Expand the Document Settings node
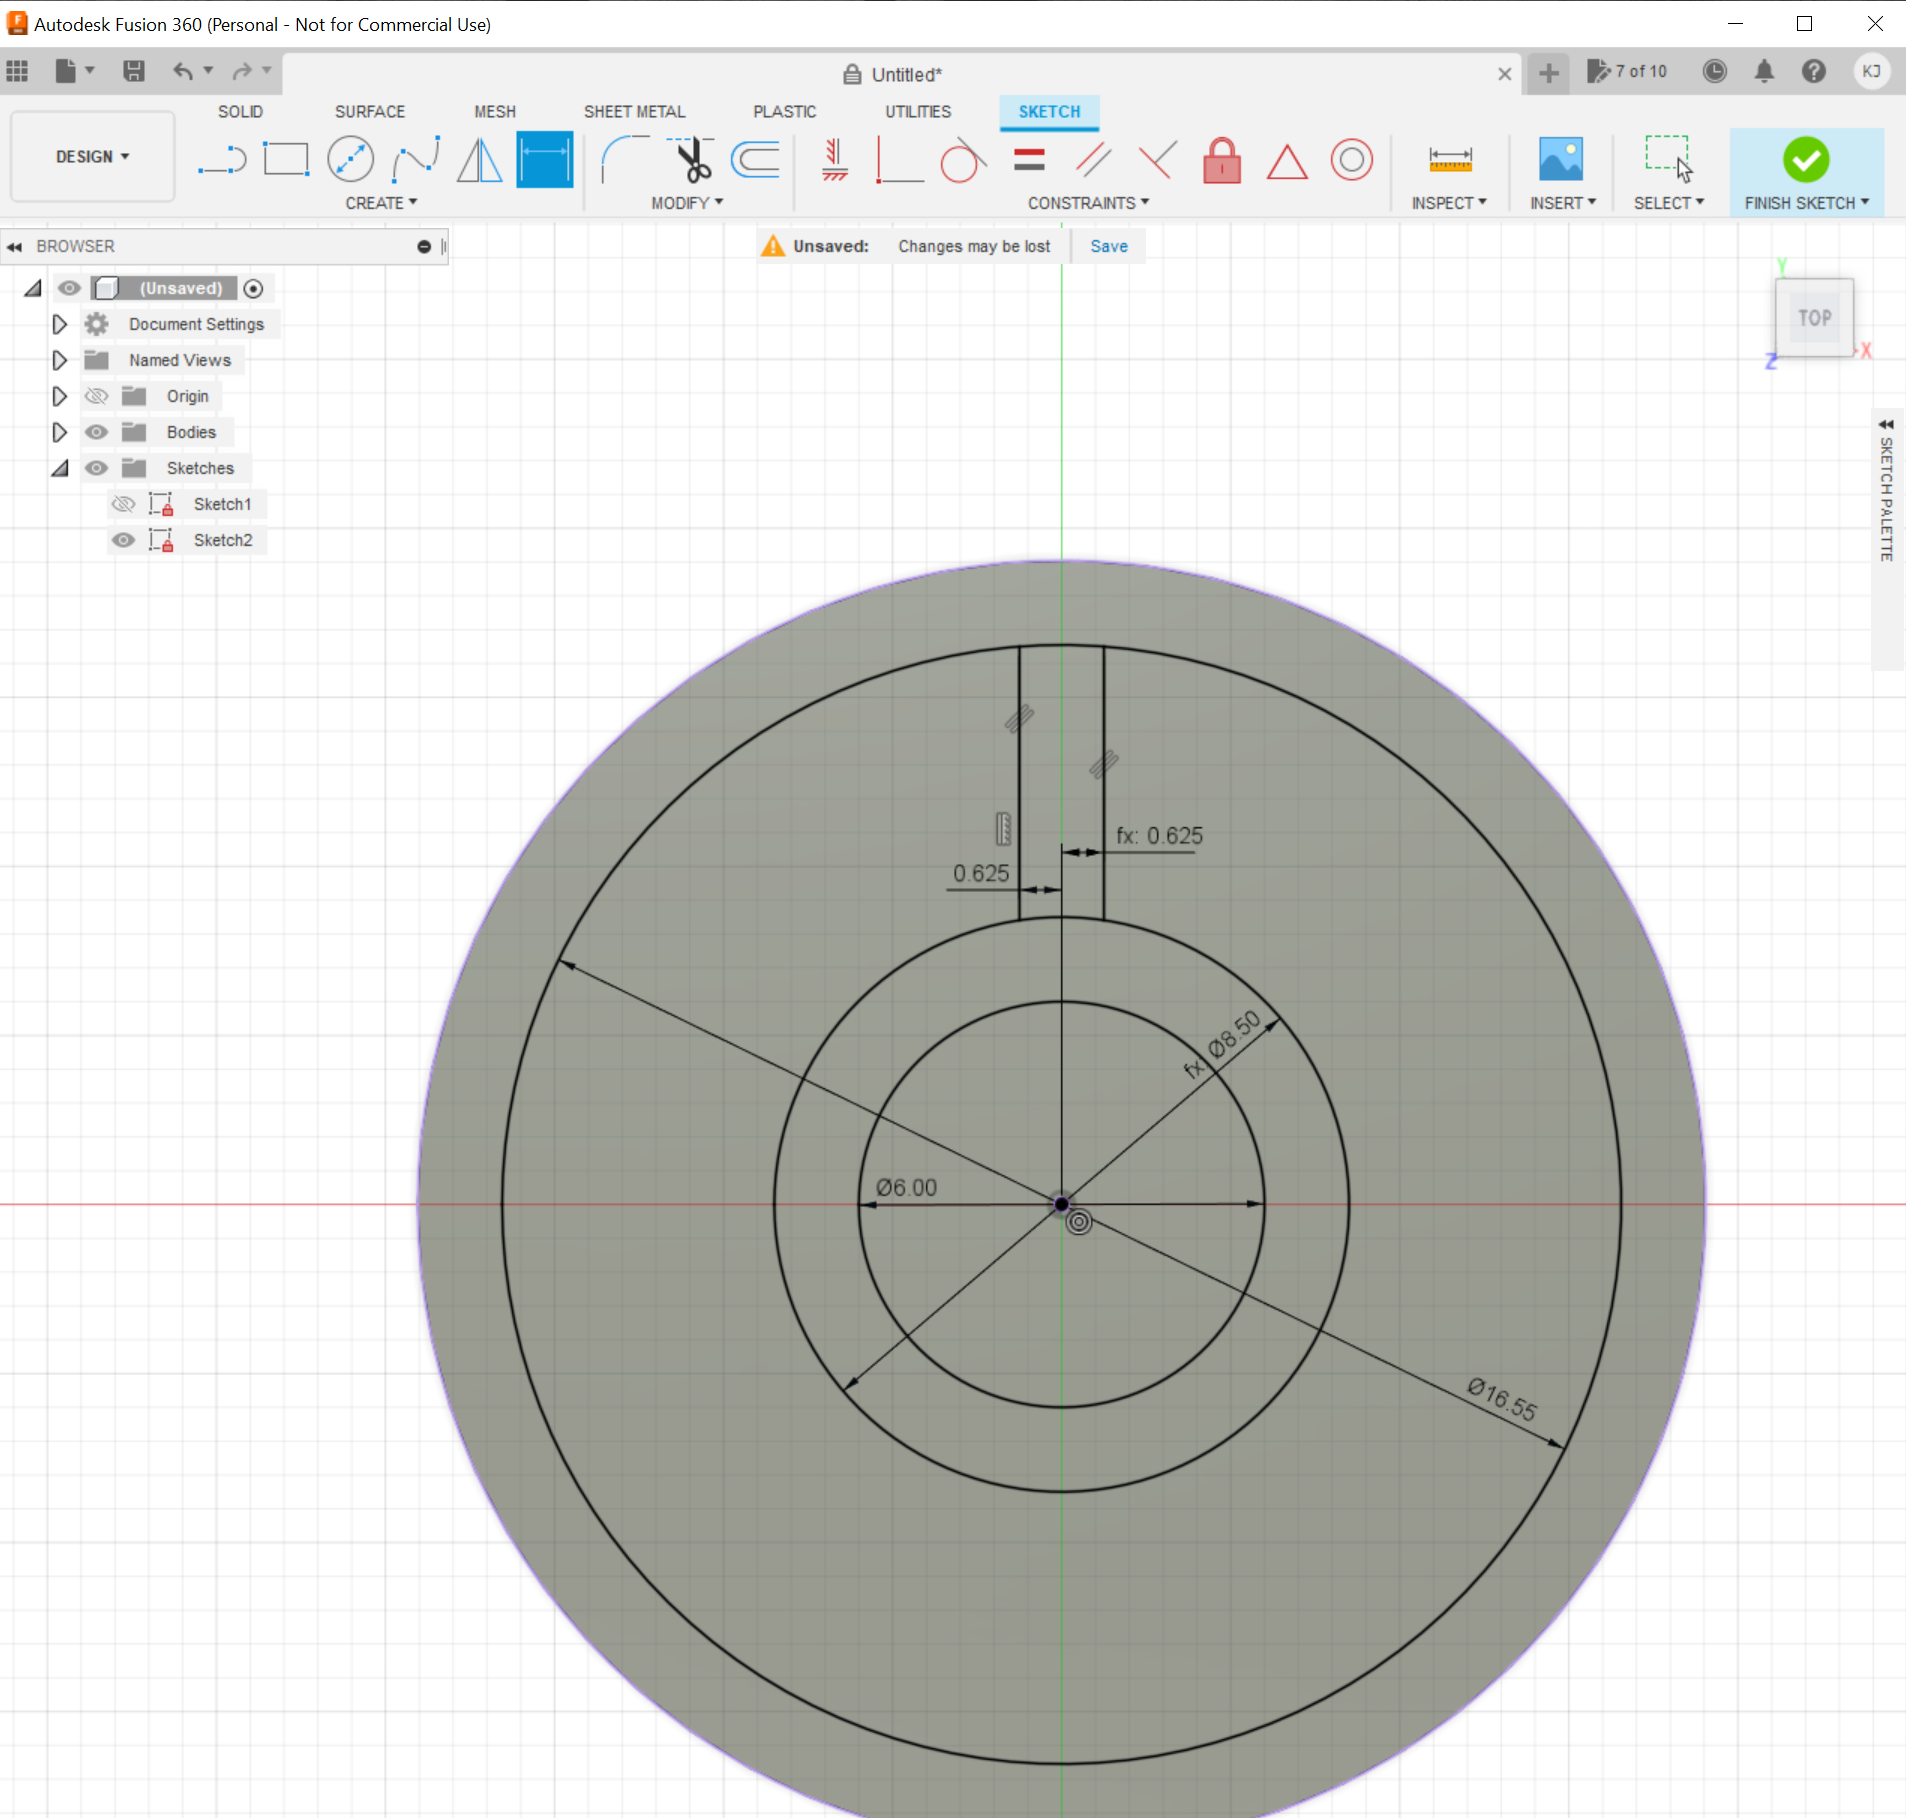The height and width of the screenshot is (1818, 1906). coord(58,323)
